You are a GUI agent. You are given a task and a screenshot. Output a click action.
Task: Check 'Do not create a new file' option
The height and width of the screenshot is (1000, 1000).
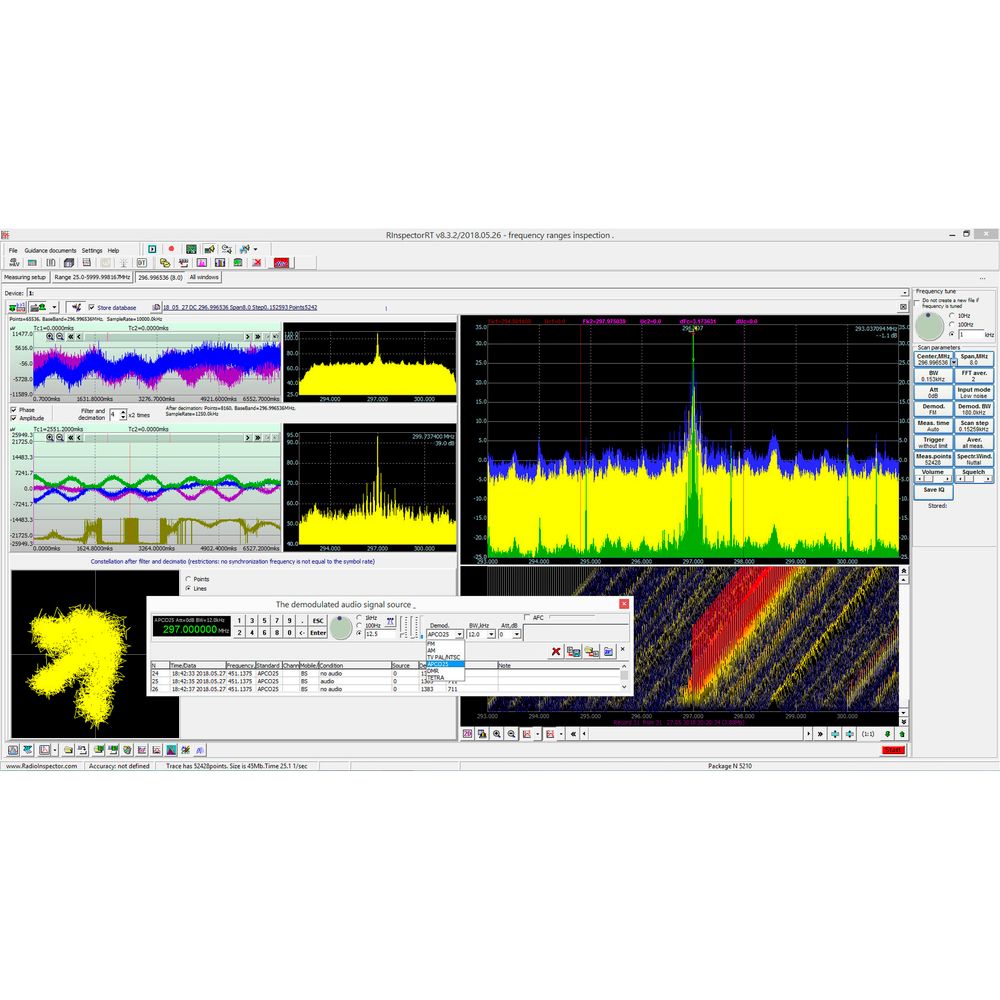click(917, 303)
